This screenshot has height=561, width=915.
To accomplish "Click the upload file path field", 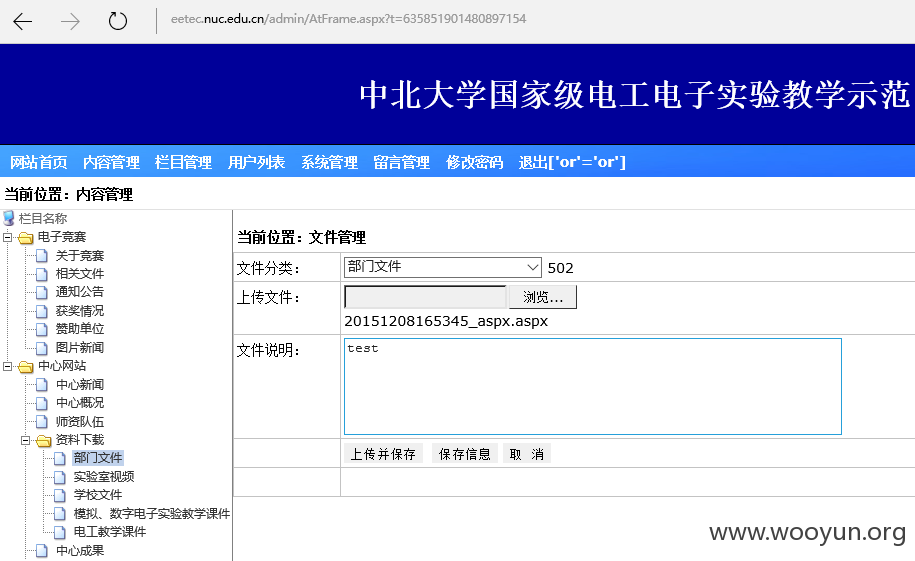I will (x=425, y=297).
